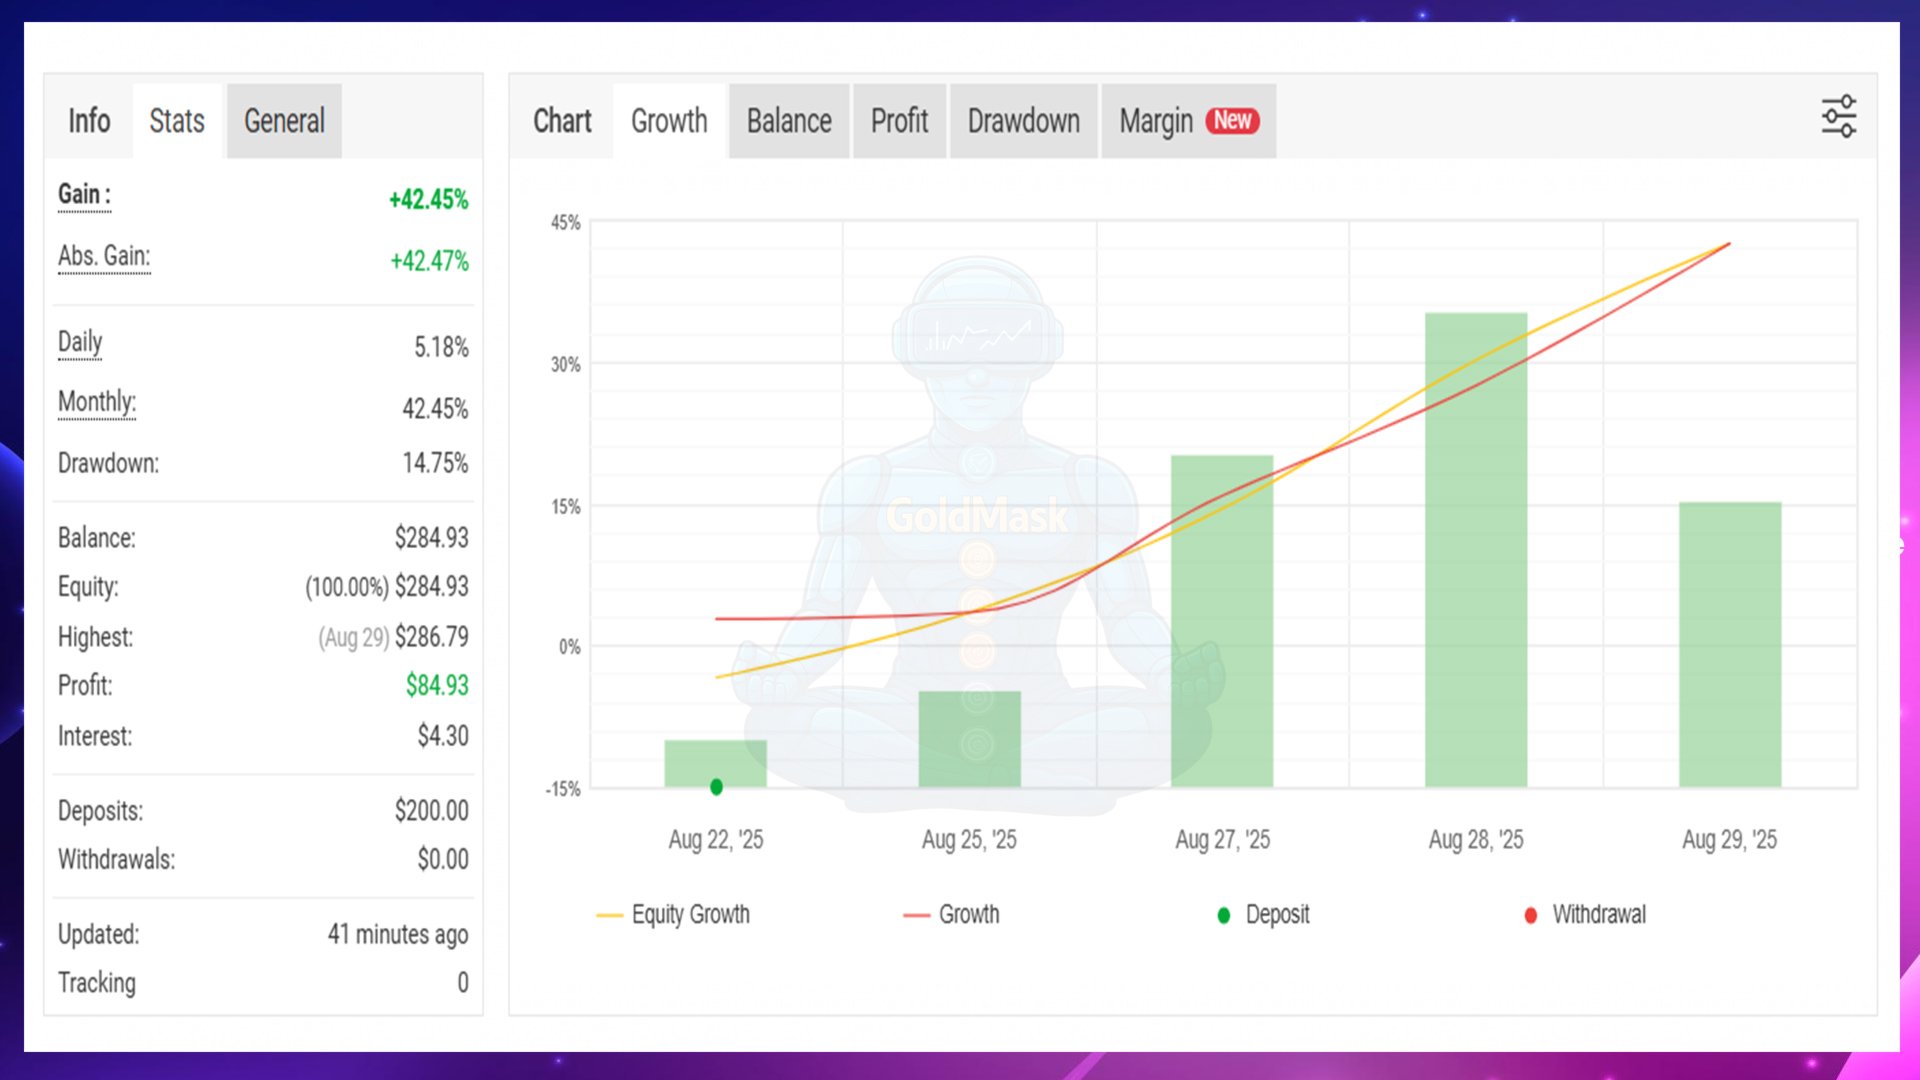Open the chart settings sliders icon

pos(1838,117)
